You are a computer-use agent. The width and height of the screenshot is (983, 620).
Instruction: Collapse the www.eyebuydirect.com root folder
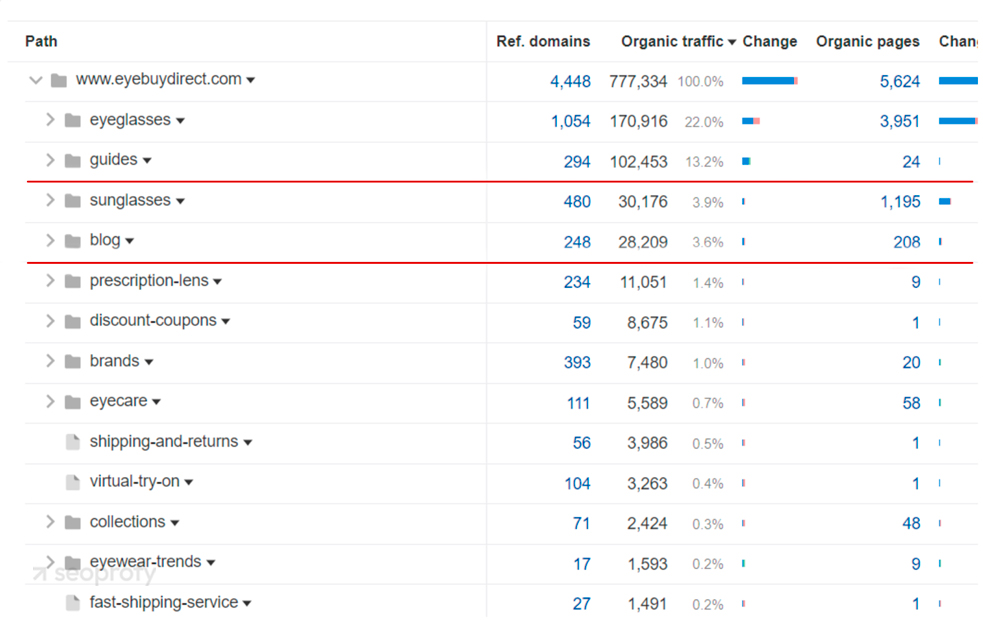pos(36,80)
